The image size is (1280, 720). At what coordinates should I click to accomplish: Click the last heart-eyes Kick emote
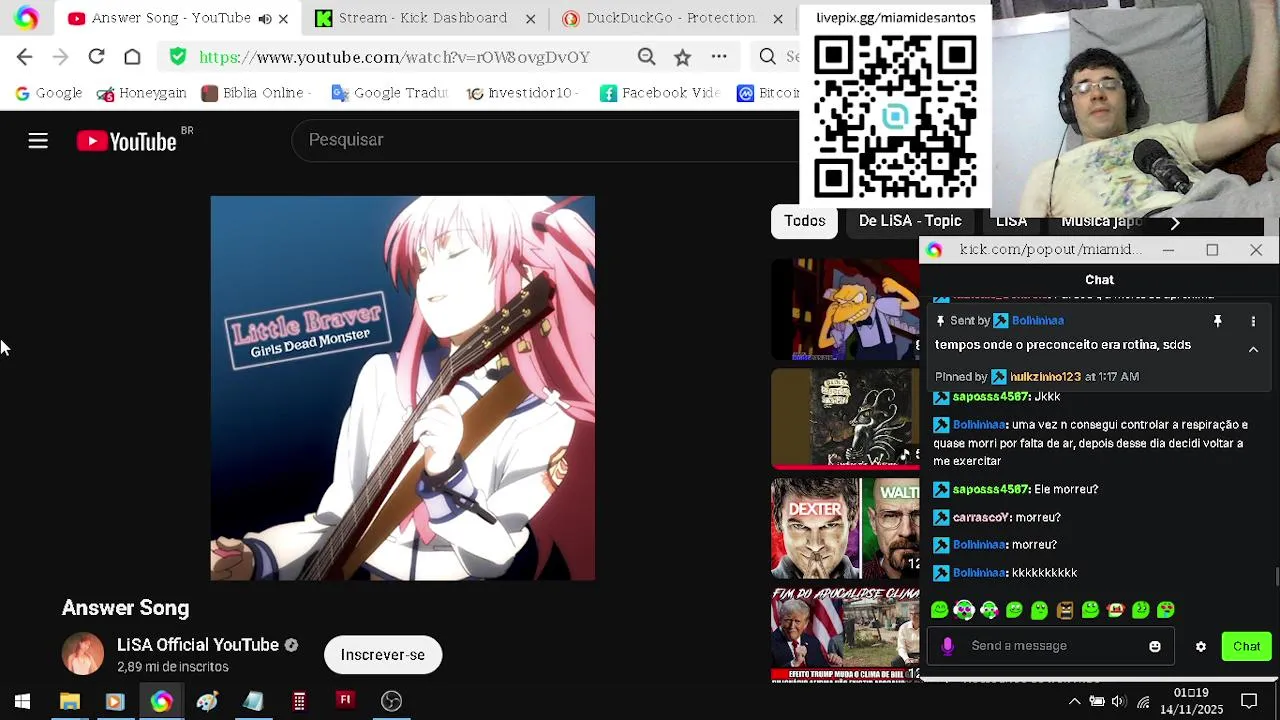point(1166,610)
